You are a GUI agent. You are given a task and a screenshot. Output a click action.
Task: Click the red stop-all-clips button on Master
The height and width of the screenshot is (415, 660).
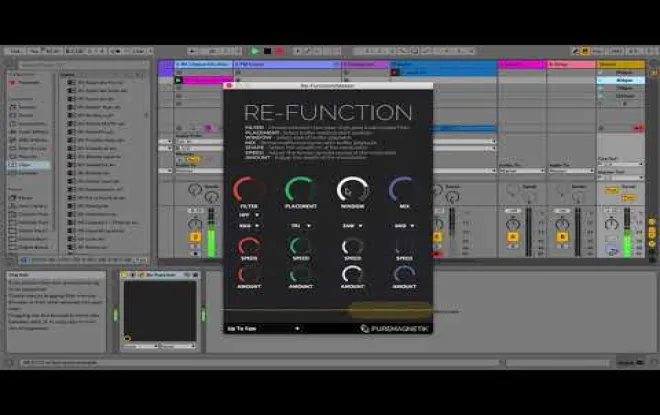coord(638,128)
